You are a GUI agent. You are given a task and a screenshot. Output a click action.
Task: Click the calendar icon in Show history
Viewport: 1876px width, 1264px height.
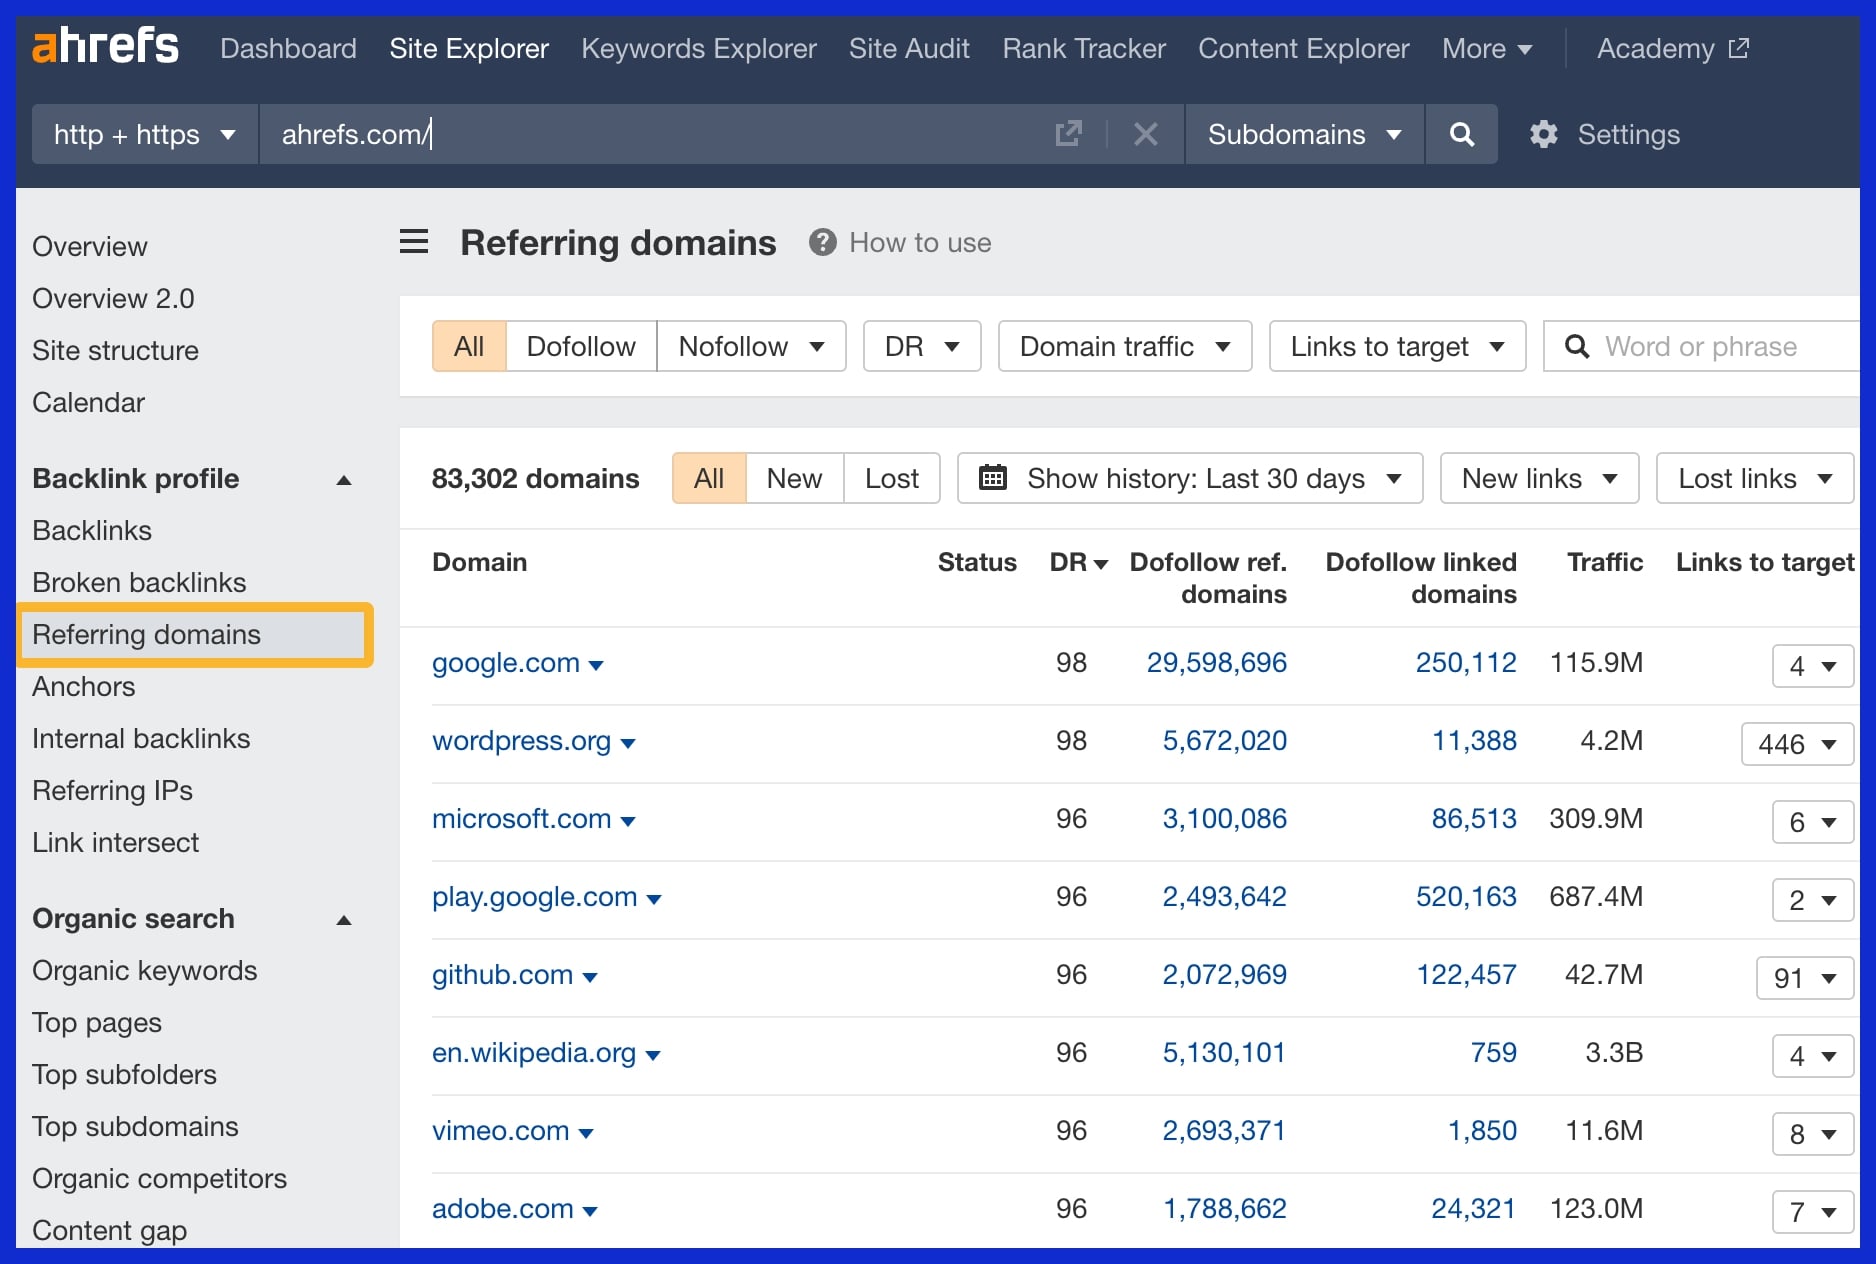(992, 477)
